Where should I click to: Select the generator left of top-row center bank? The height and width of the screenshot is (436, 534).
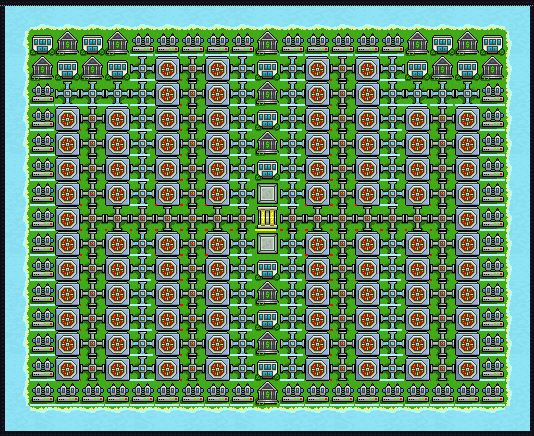click(x=242, y=44)
